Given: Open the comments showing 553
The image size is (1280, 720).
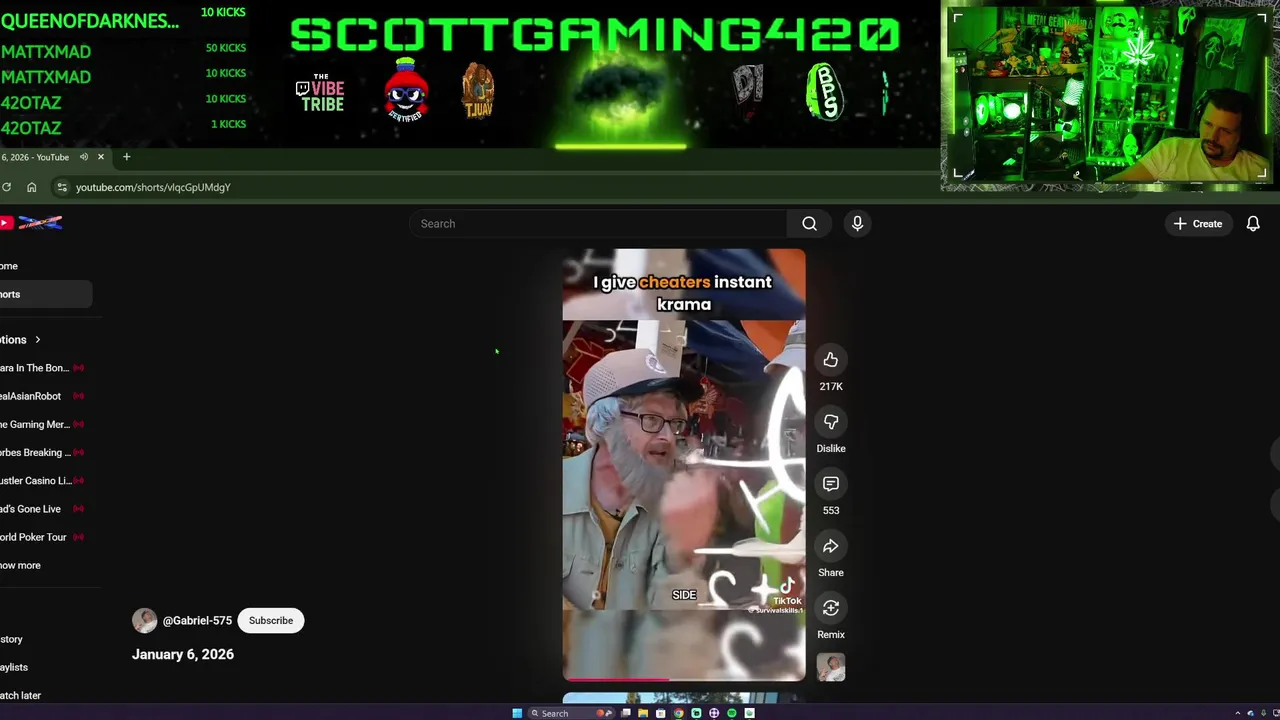Looking at the screenshot, I should [830, 484].
